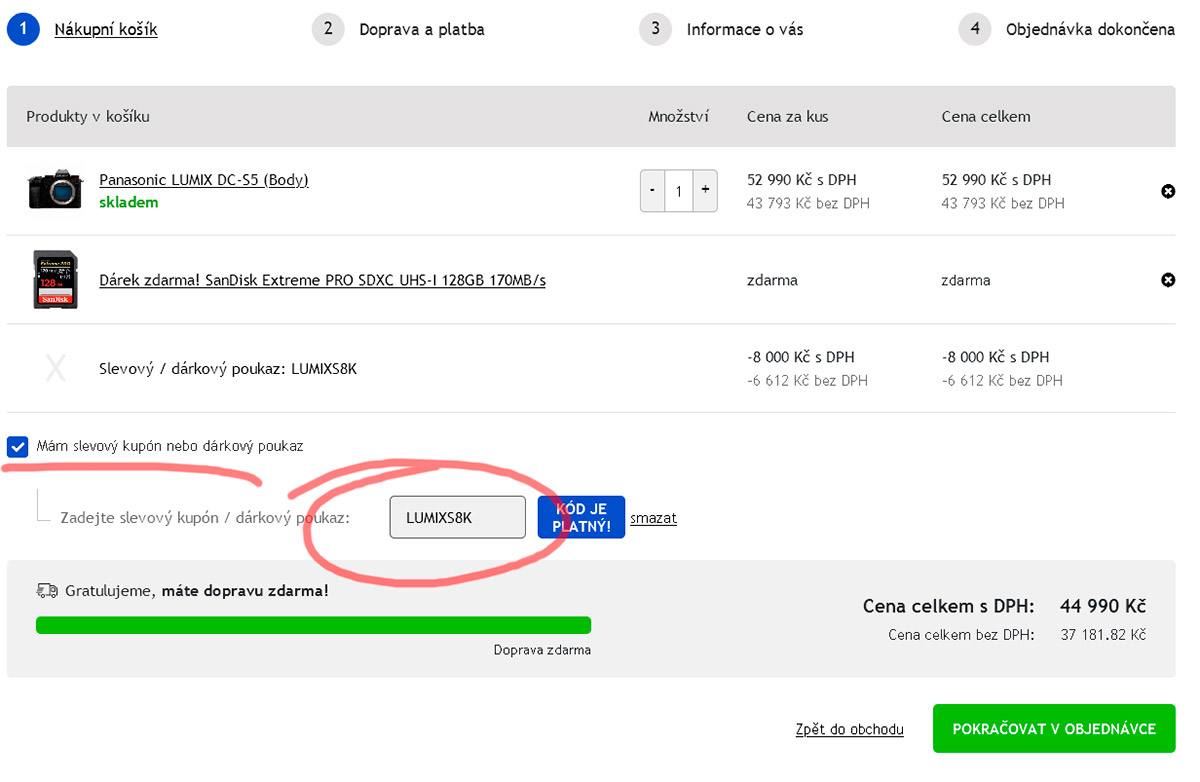Screen dimensions: 1200x782
Task: Remove the free SanDisk gift item
Action: [1168, 280]
